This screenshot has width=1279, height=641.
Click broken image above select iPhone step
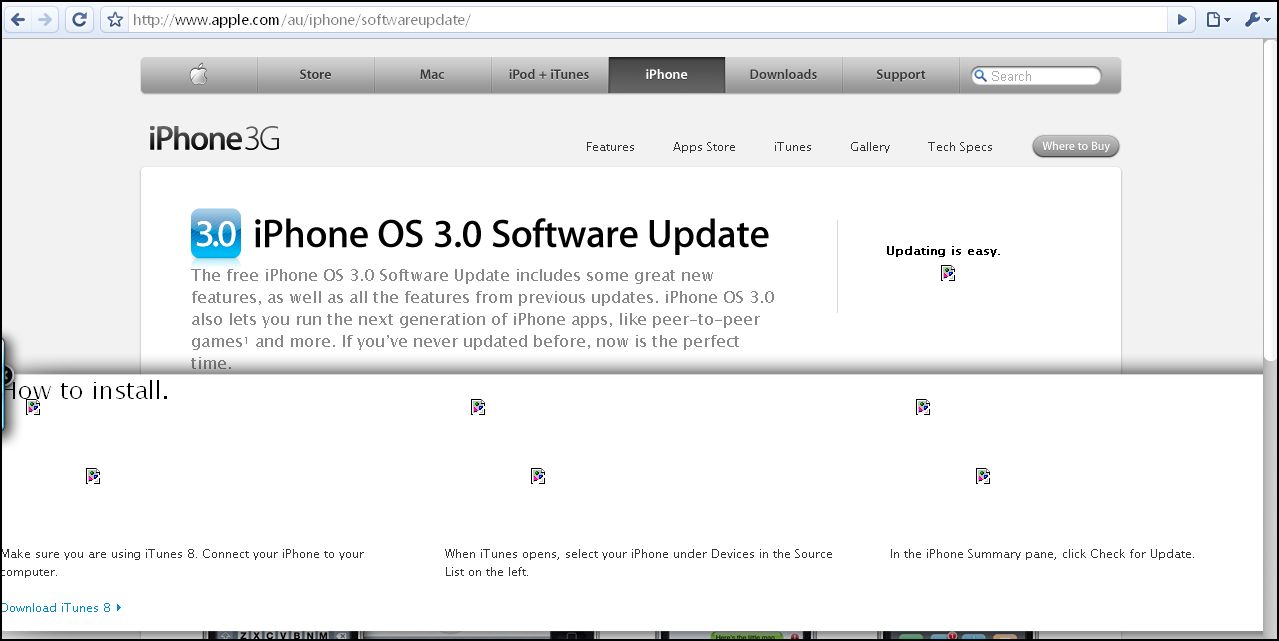tap(538, 476)
